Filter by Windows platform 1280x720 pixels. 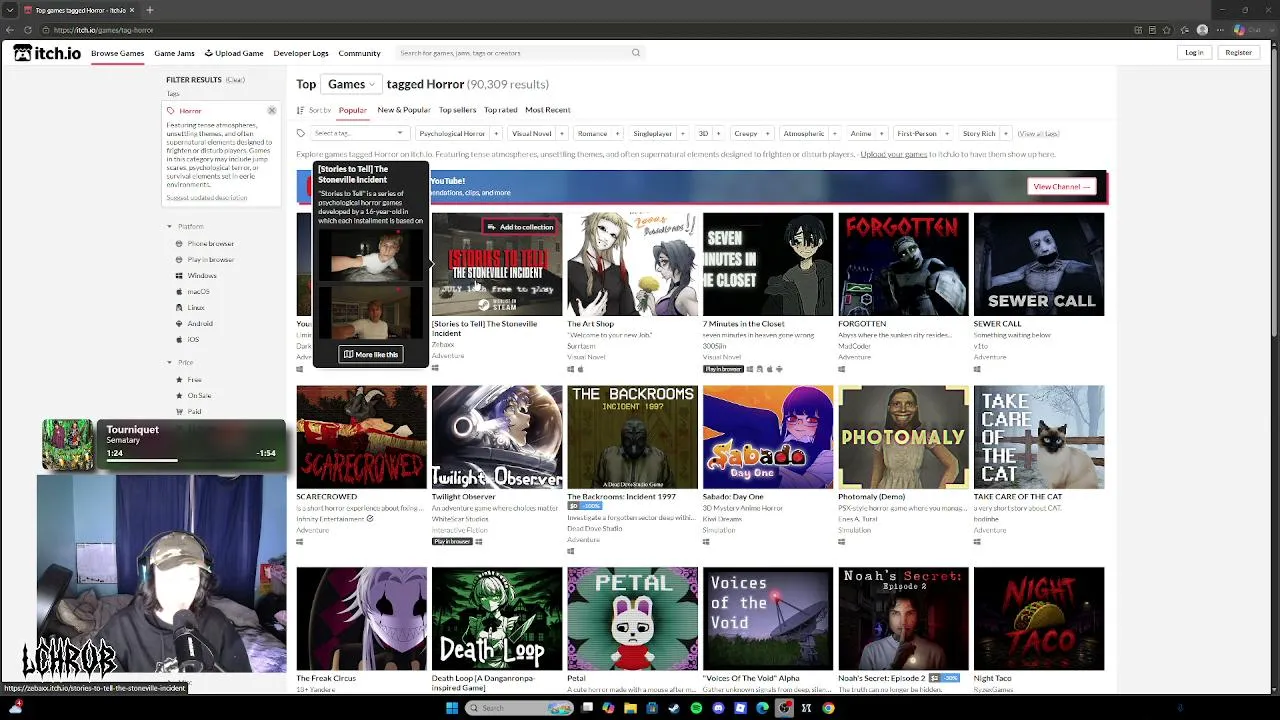click(202, 276)
